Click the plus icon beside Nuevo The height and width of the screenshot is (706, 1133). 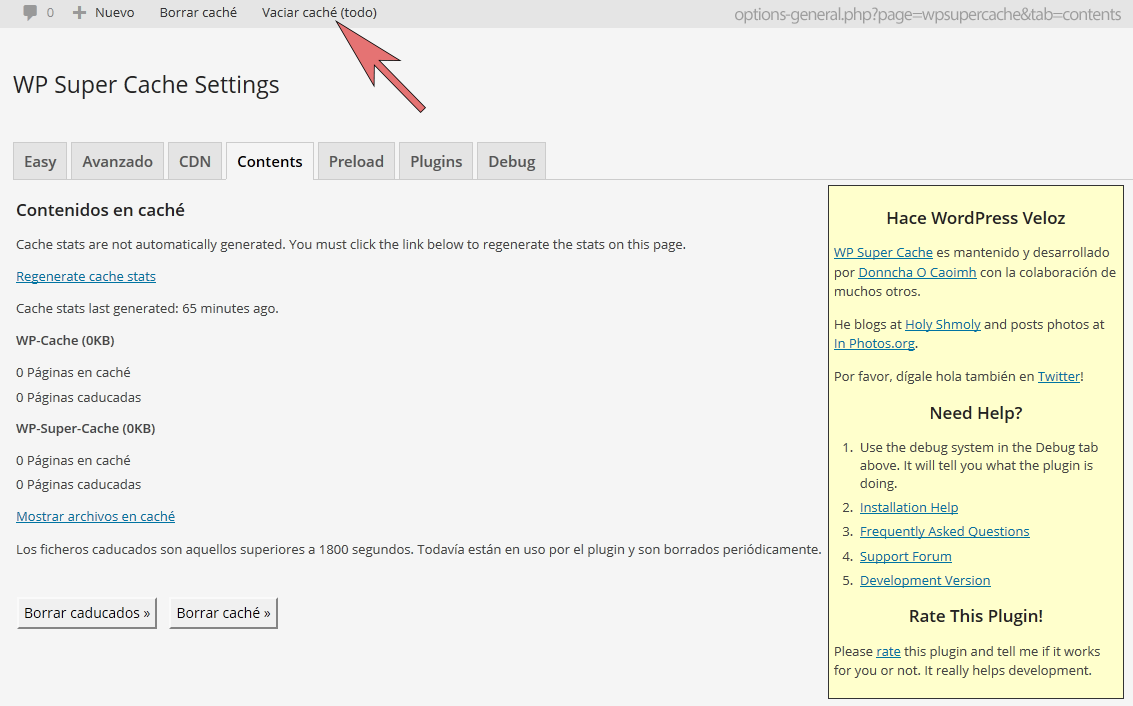(x=79, y=12)
